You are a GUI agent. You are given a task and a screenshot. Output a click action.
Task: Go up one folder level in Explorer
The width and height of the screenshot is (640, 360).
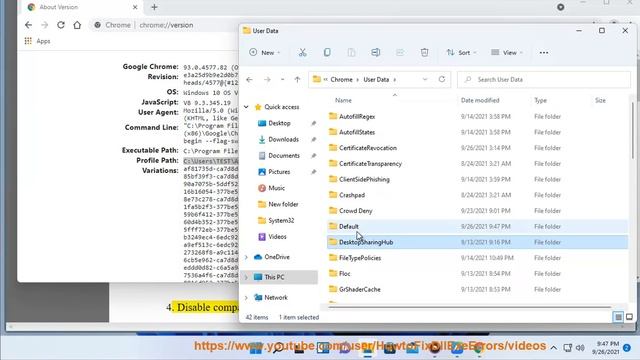(298, 80)
